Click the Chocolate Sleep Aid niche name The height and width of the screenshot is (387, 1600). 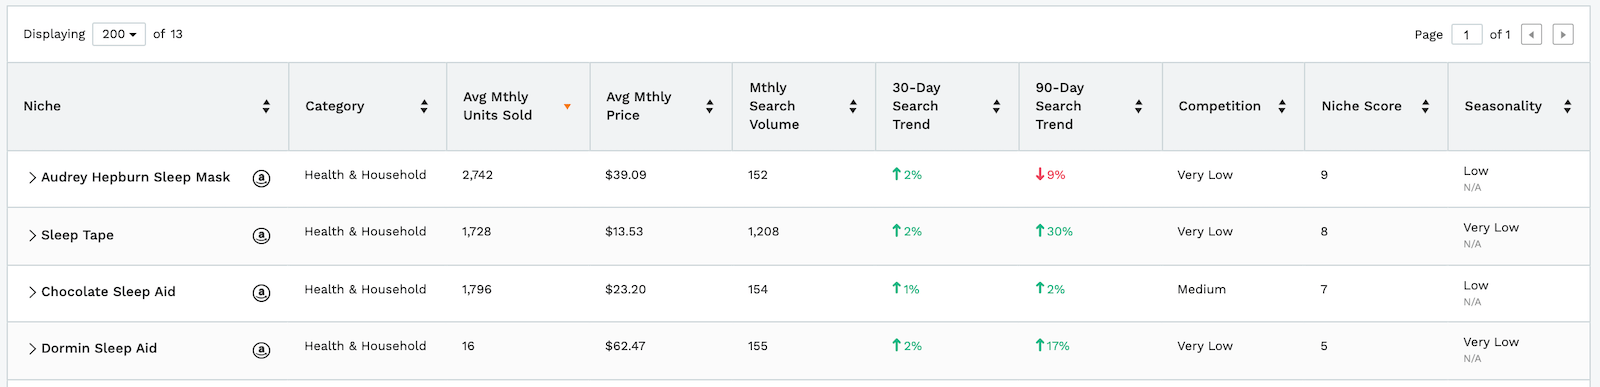[x=108, y=292]
